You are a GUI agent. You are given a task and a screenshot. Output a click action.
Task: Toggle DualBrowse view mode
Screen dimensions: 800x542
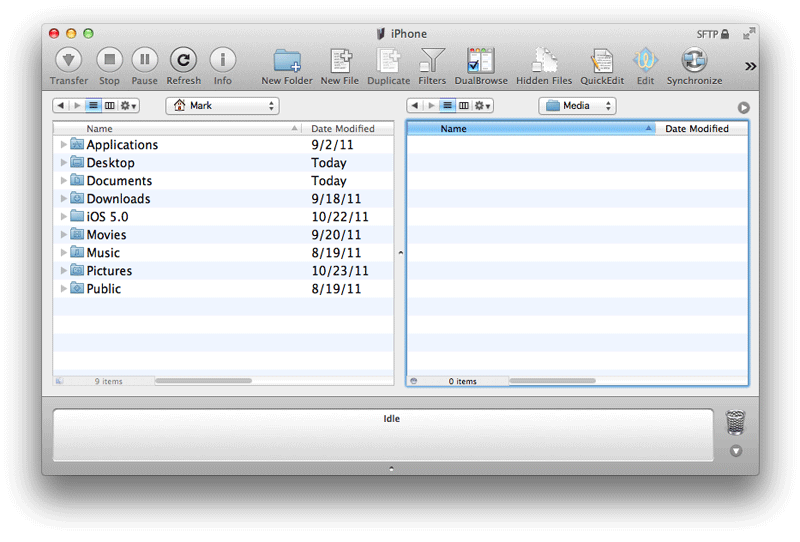tap(481, 61)
